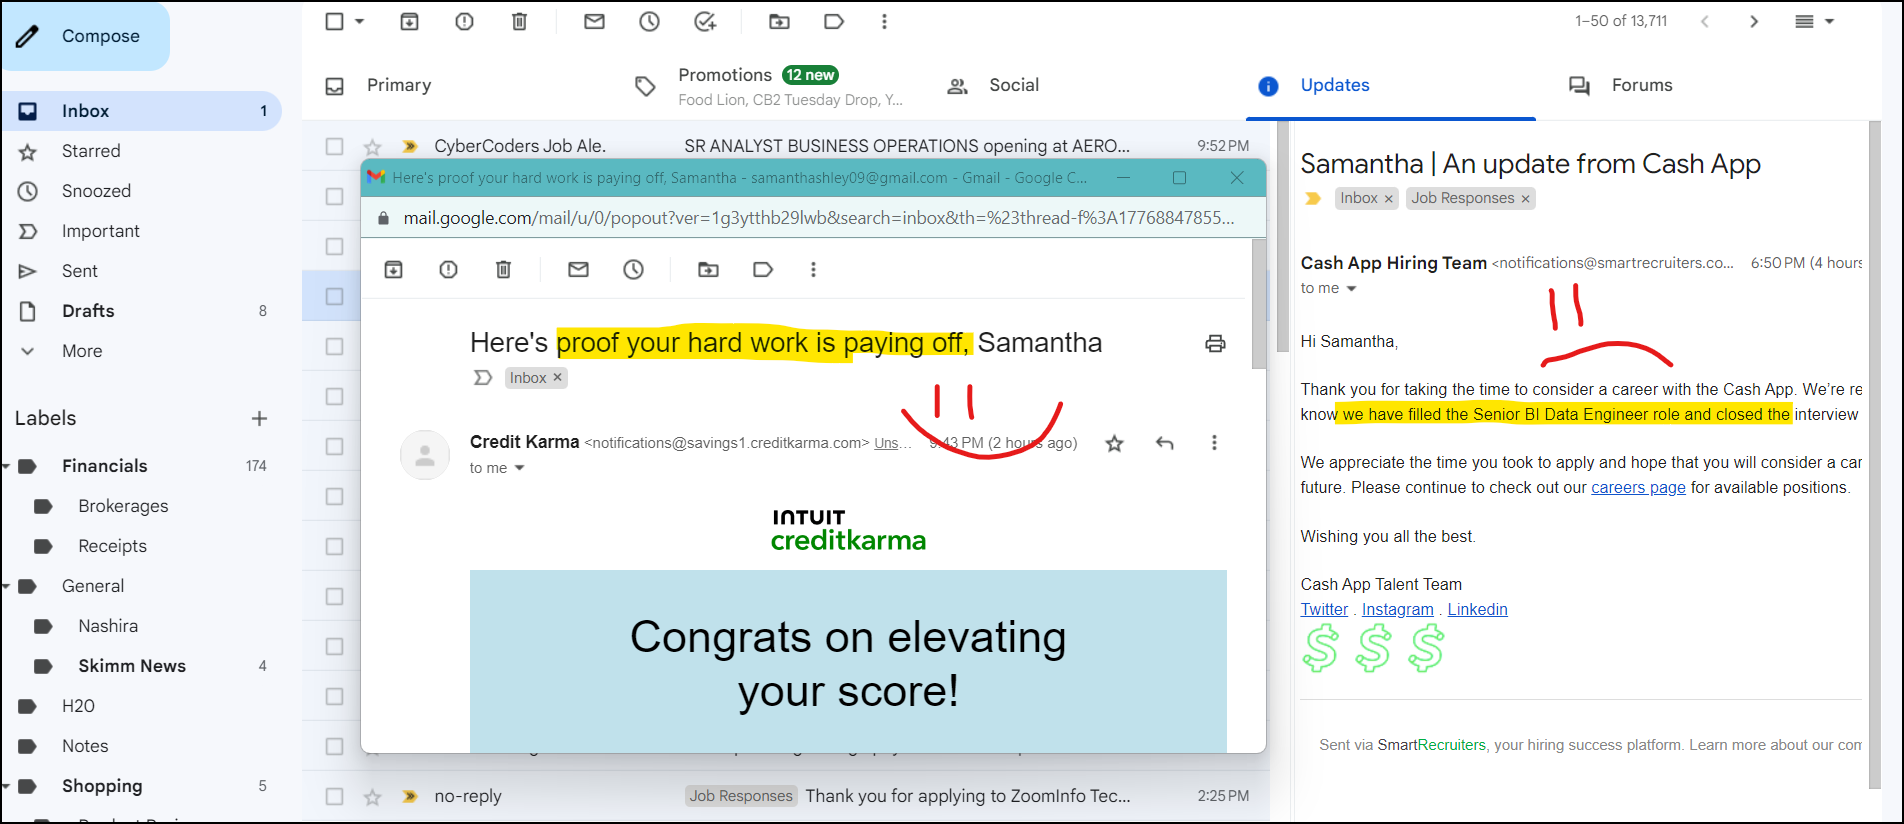Snooze icon in popout window
The height and width of the screenshot is (824, 1904).
pyautogui.click(x=633, y=269)
